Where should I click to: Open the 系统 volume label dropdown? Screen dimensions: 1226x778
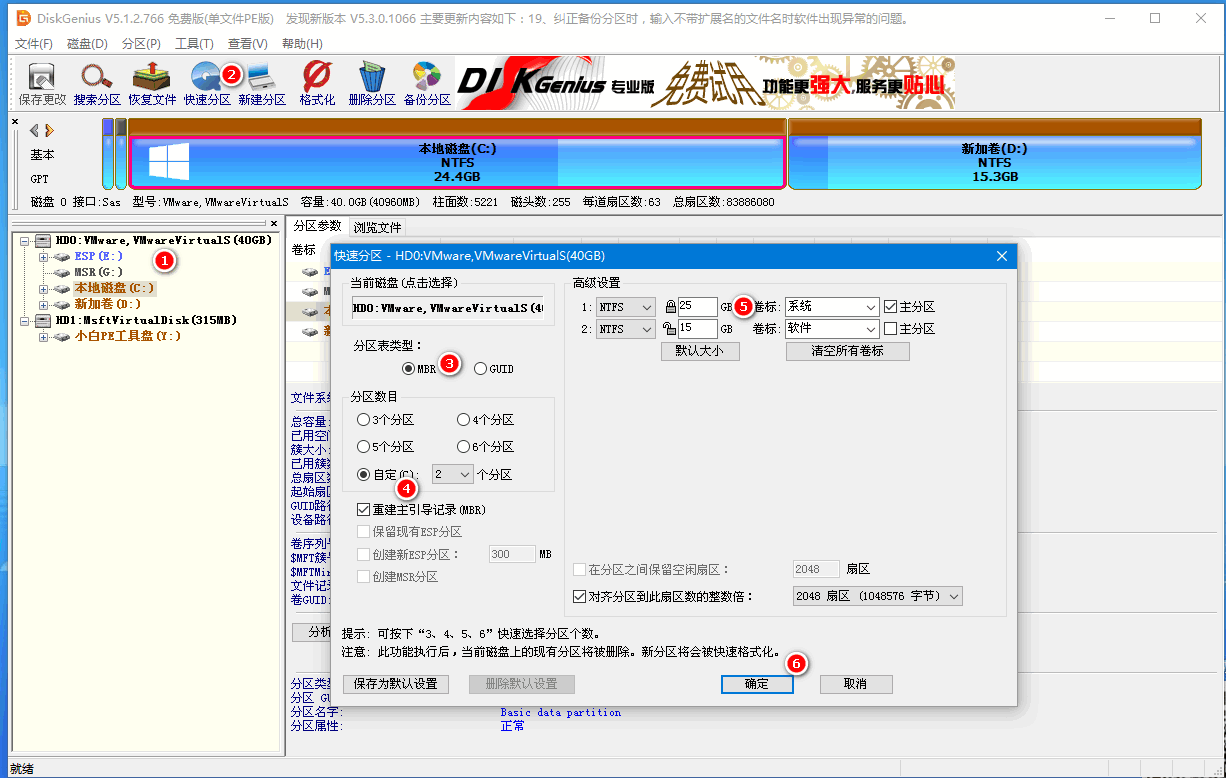[x=831, y=306]
